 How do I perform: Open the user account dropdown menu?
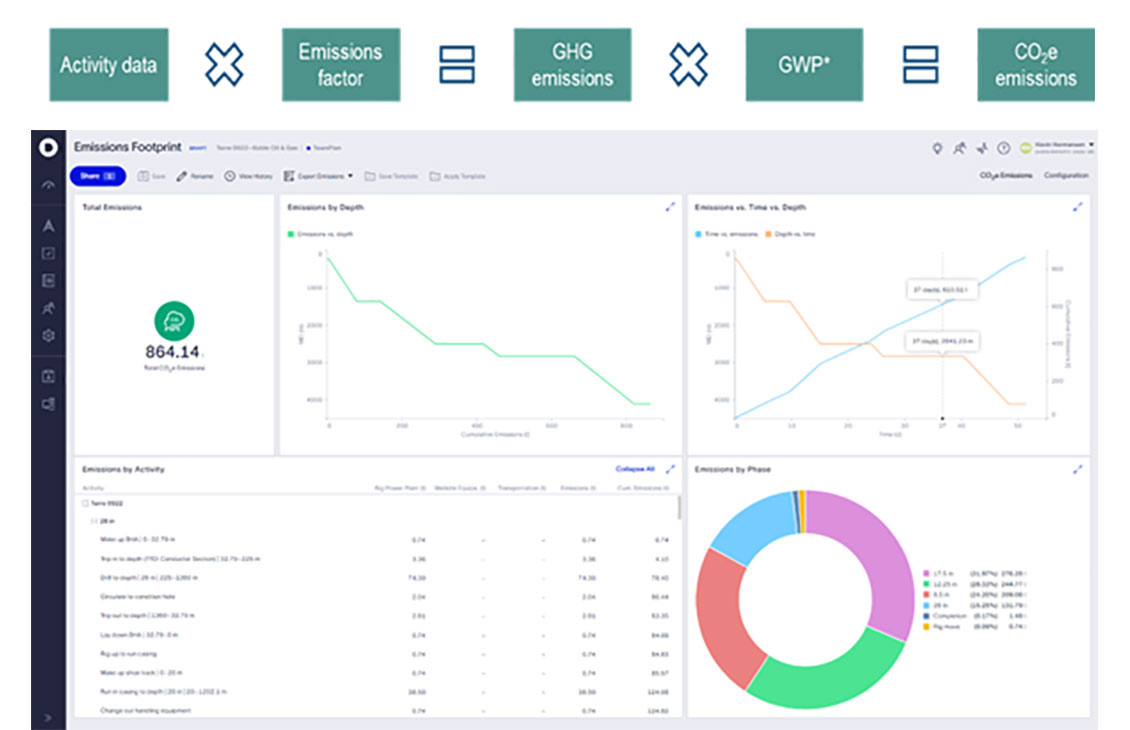pos(1090,146)
